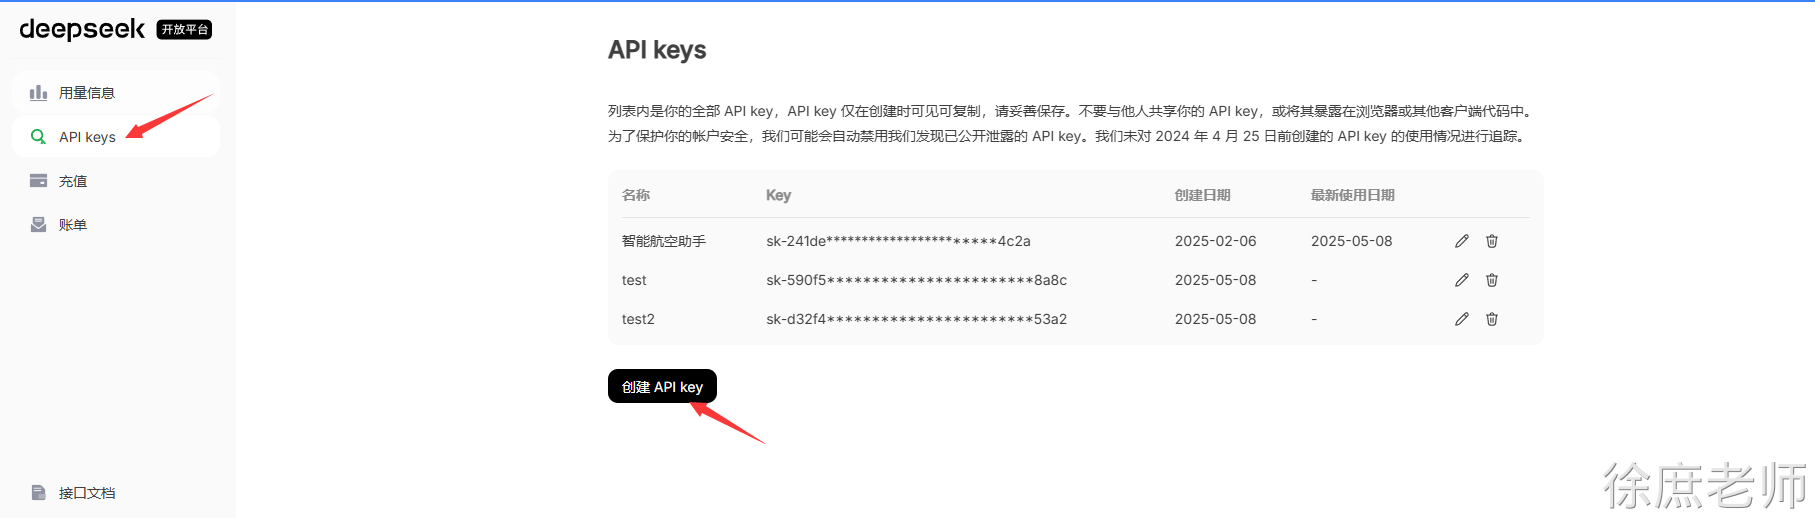The image size is (1815, 518).
Task: Click the 充值 card icon
Action: click(x=38, y=181)
